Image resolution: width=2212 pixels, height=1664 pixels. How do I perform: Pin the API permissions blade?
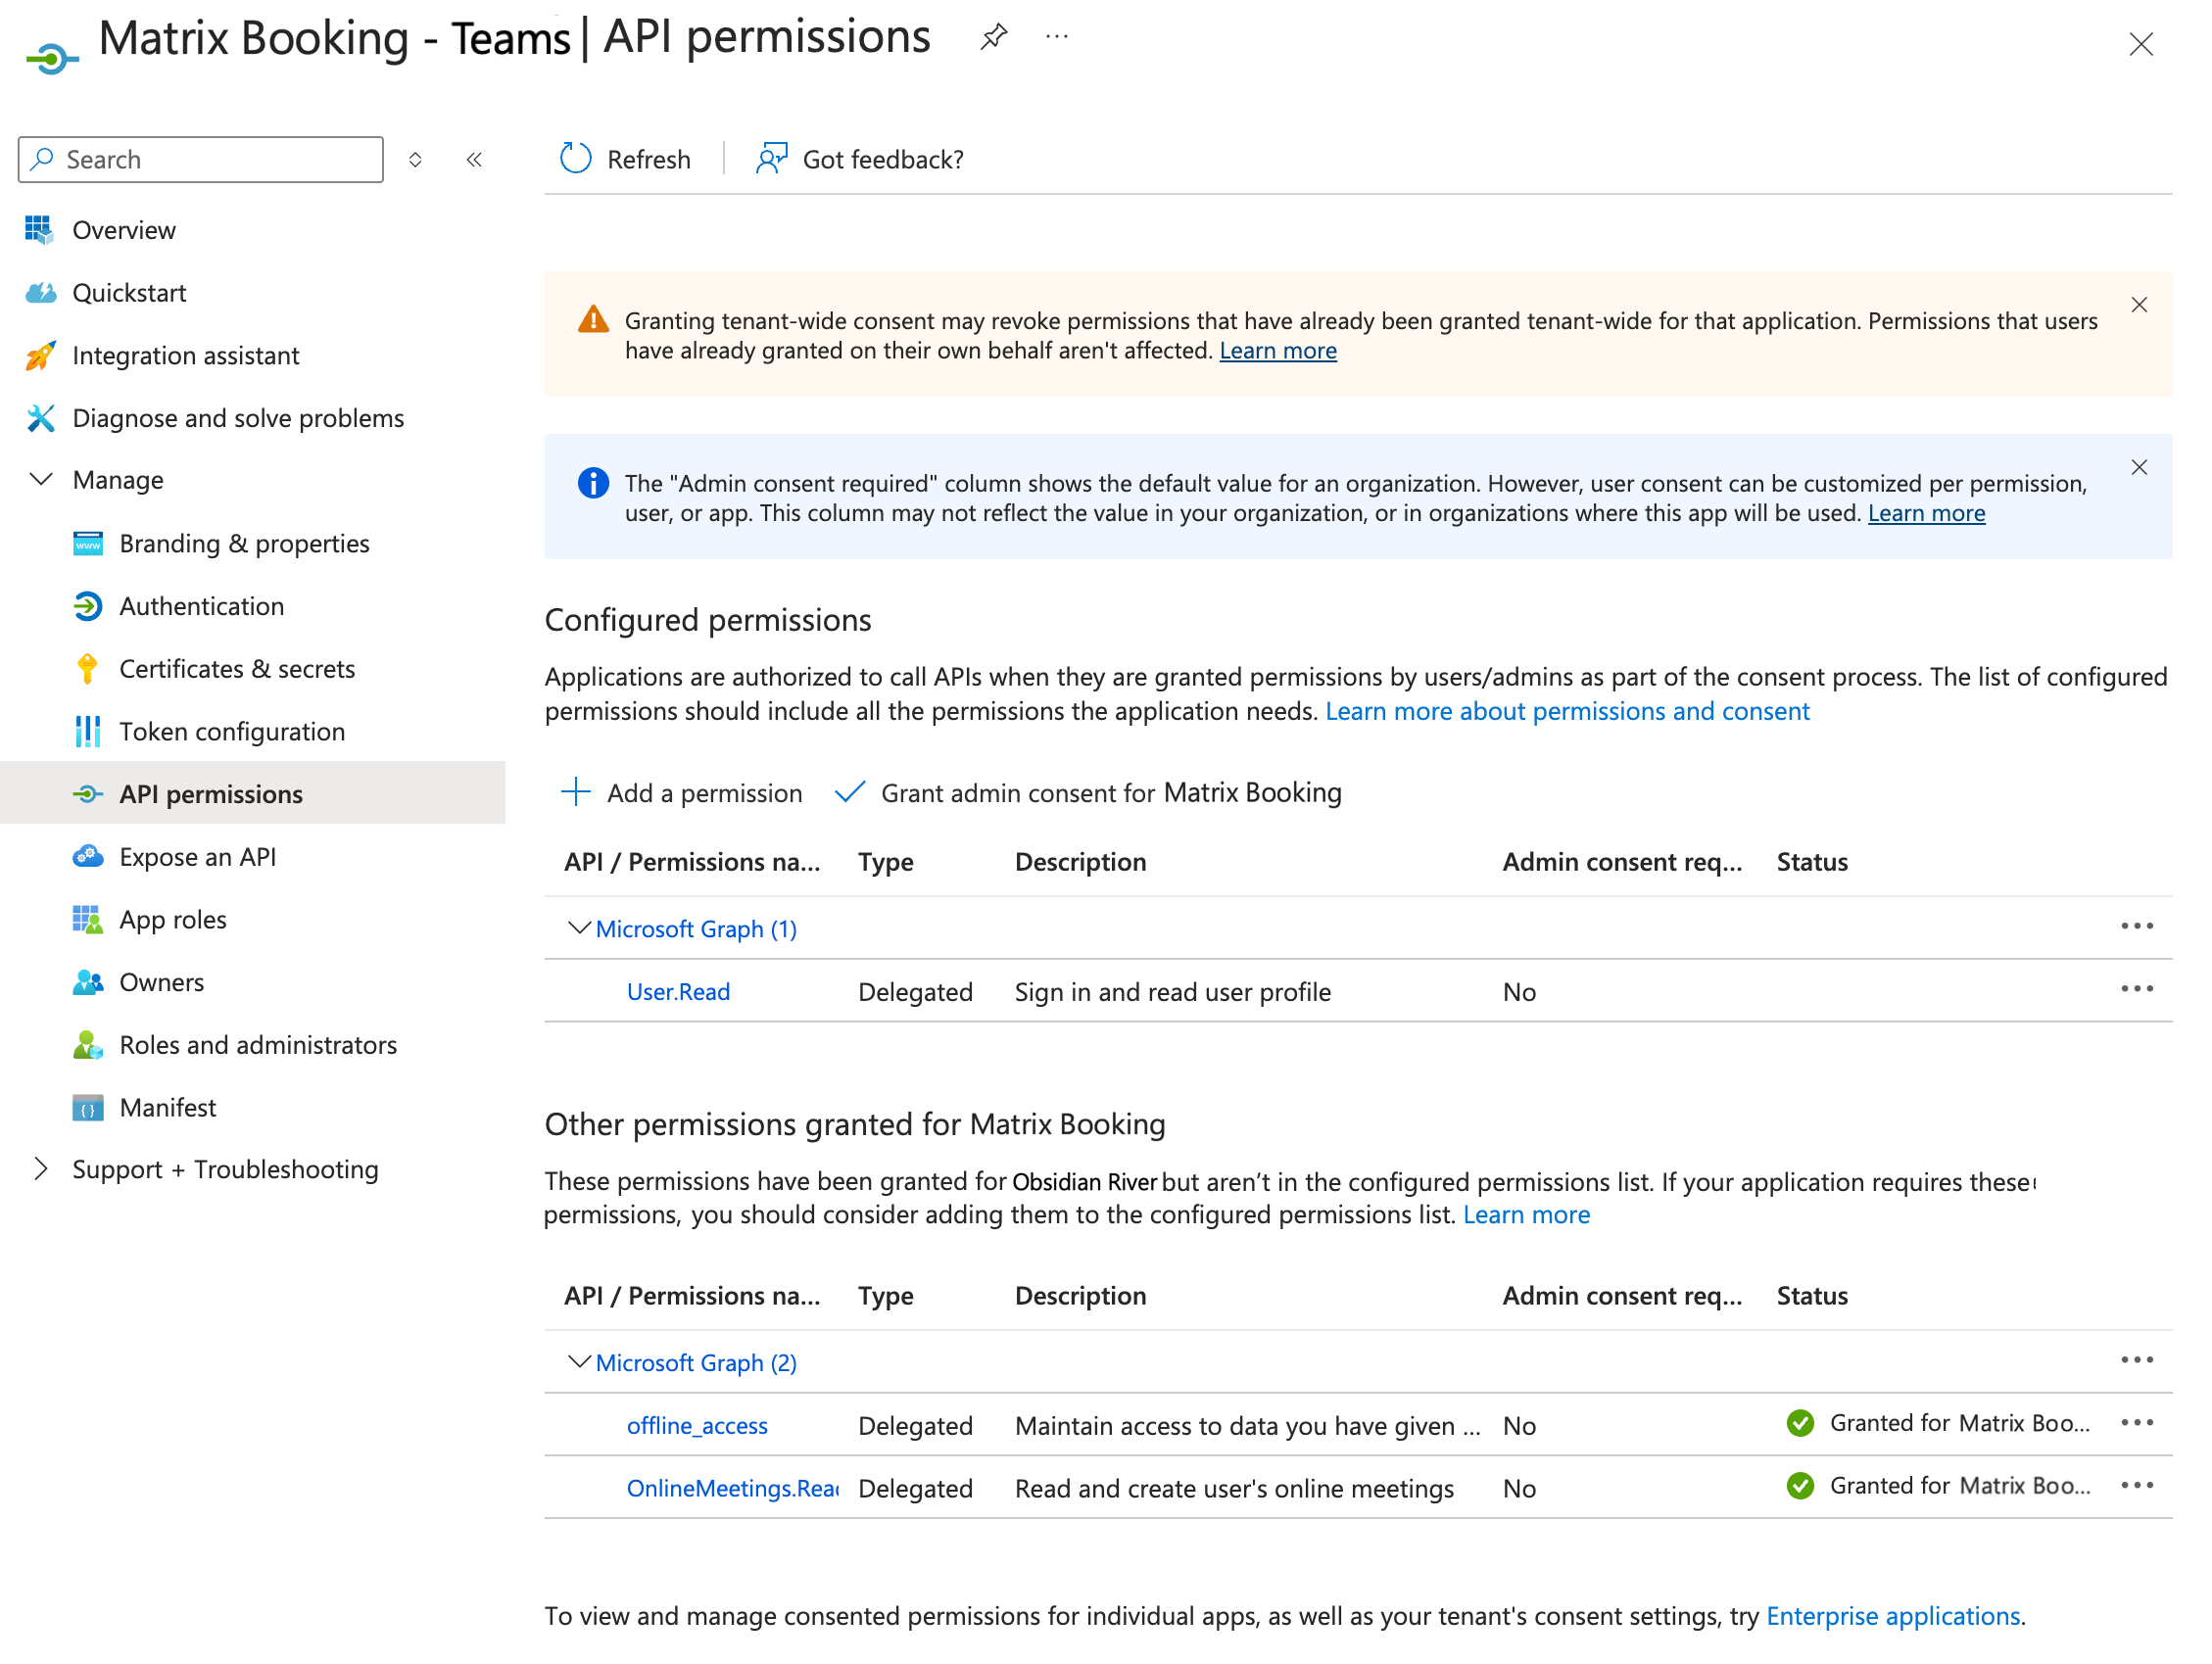993,37
